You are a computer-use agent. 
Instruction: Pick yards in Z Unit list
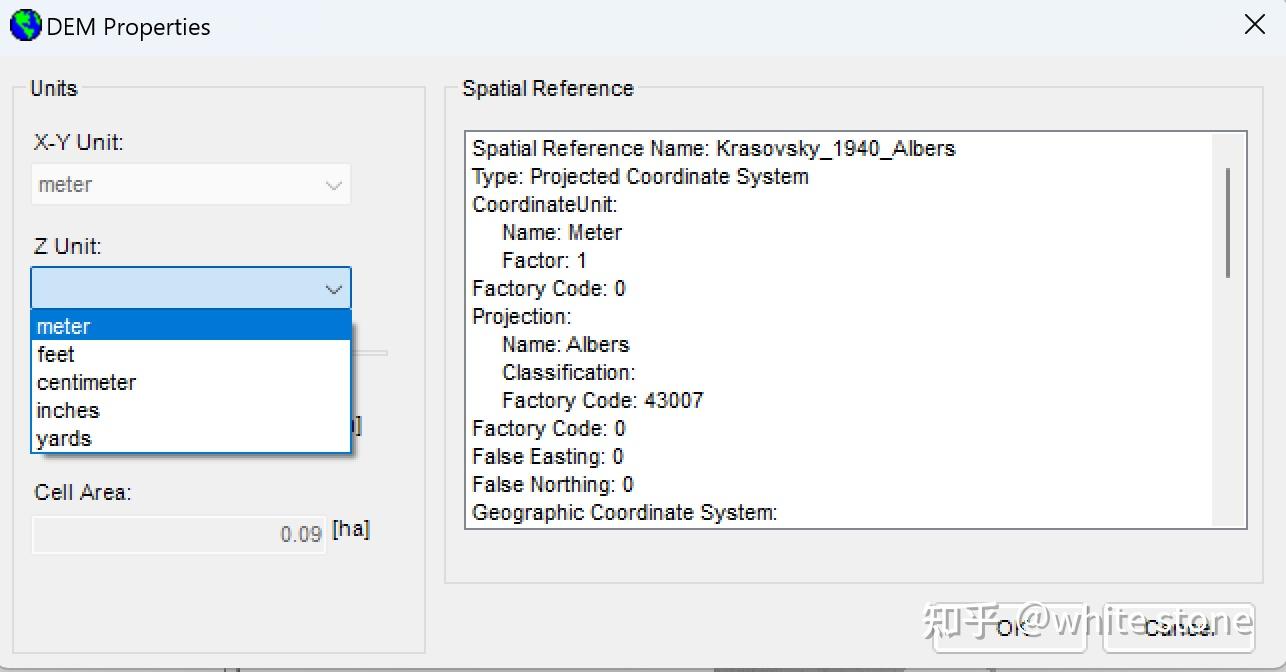pos(191,438)
